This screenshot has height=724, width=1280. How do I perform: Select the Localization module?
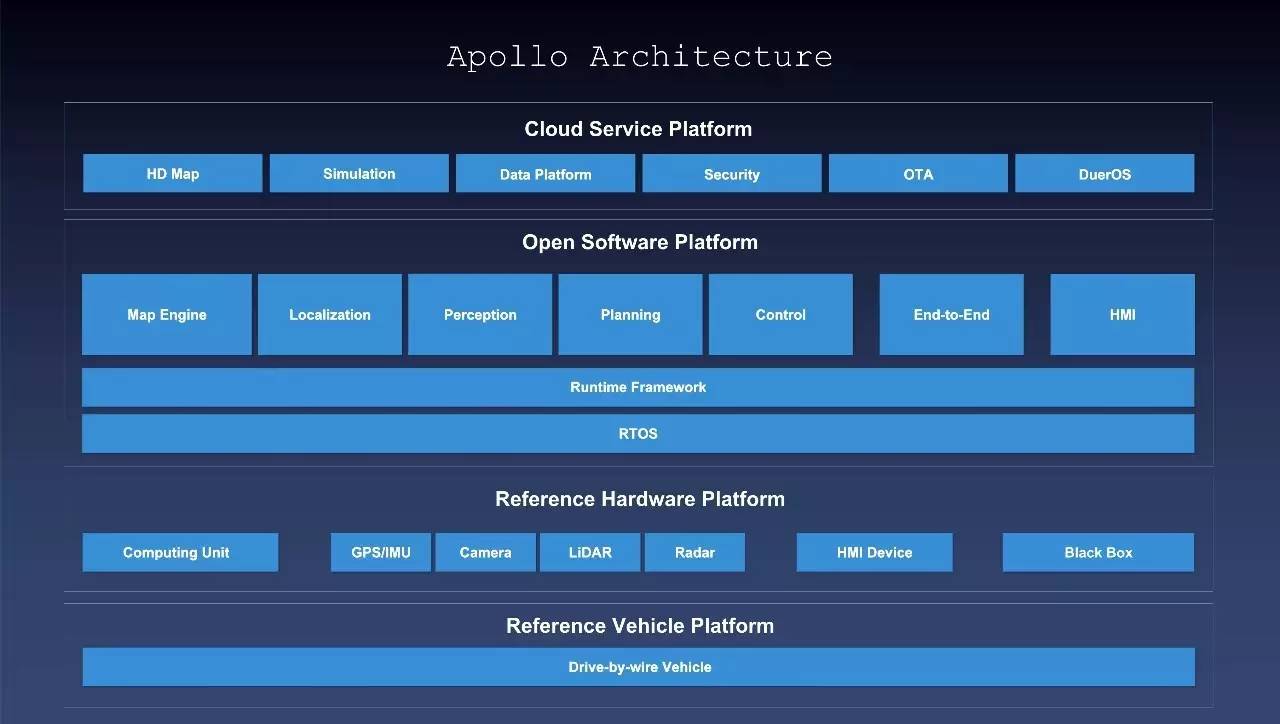click(329, 314)
